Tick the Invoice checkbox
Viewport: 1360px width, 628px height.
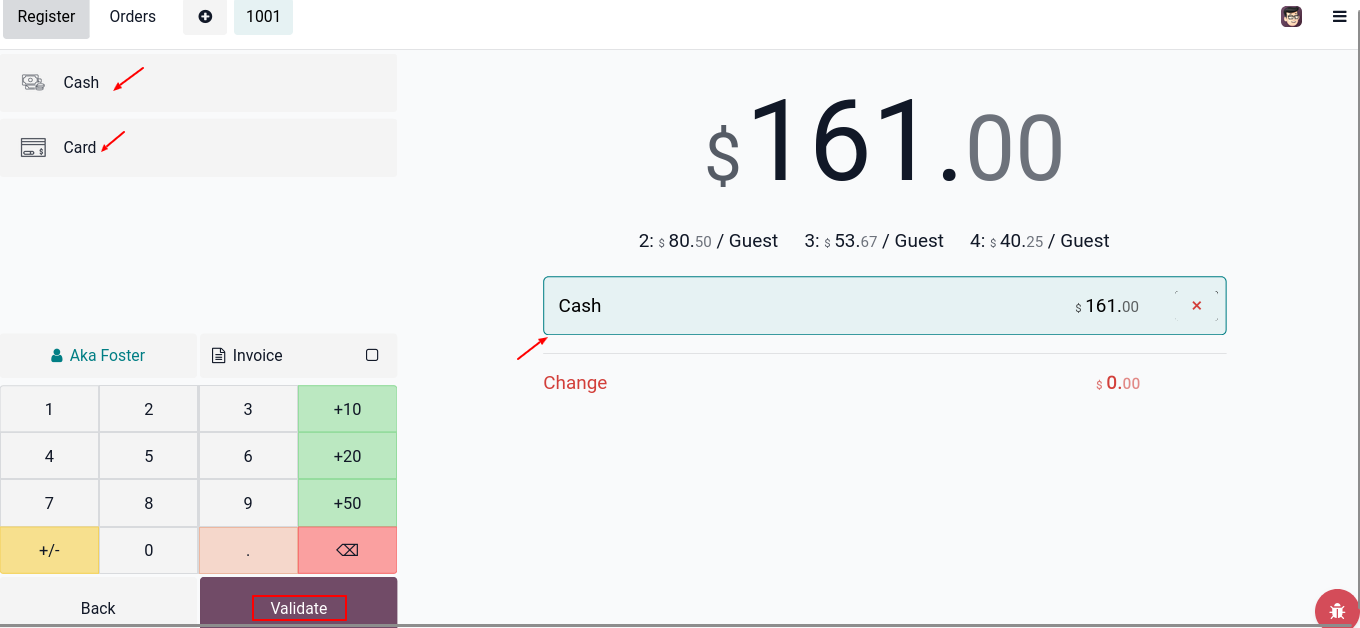pyautogui.click(x=372, y=356)
